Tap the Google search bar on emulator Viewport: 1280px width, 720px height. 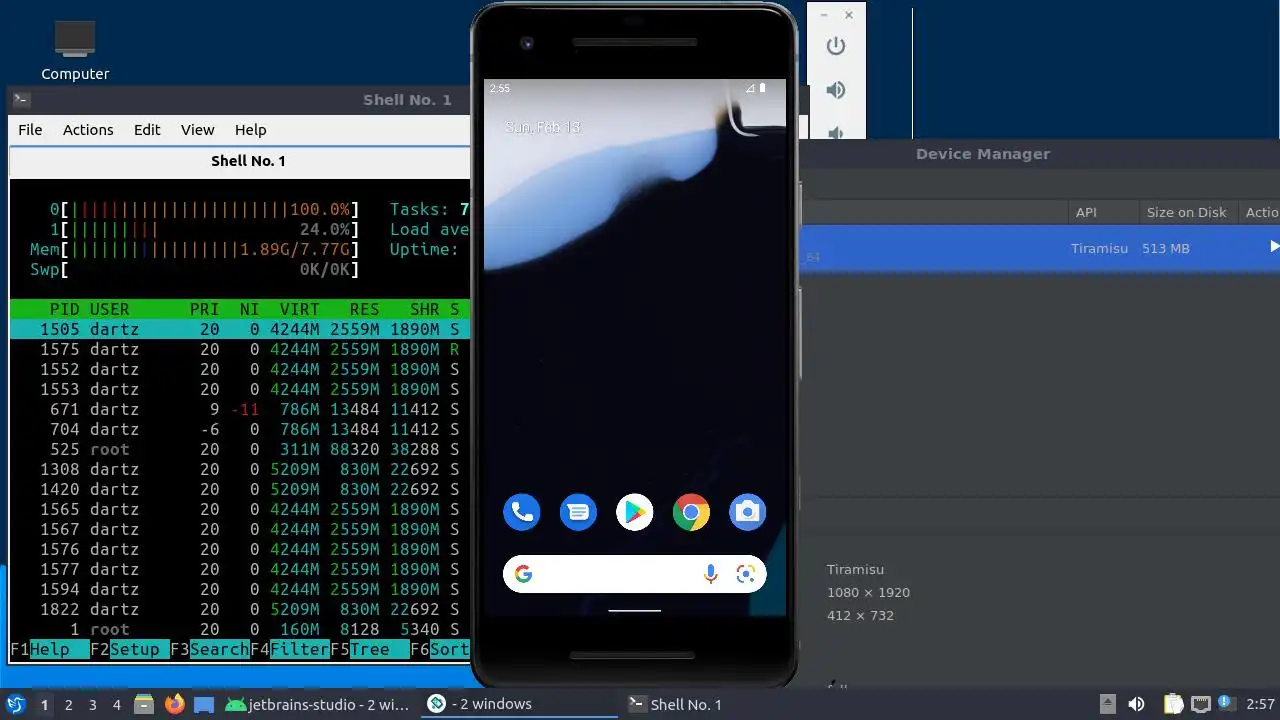(634, 574)
